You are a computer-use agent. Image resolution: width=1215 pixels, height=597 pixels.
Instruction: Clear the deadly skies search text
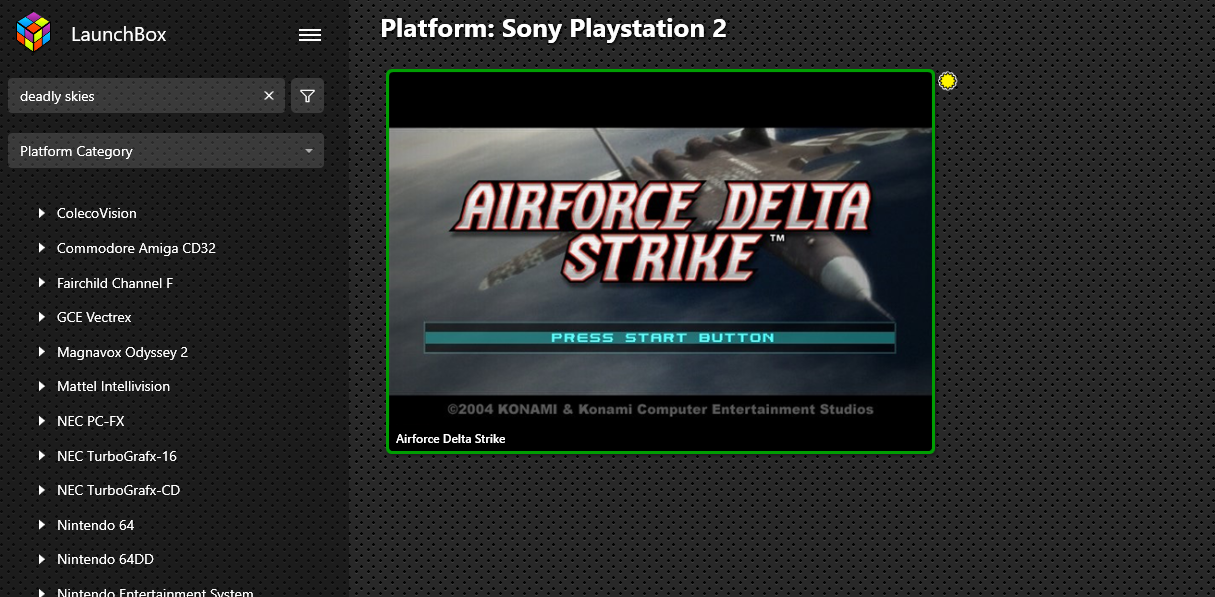coord(269,96)
